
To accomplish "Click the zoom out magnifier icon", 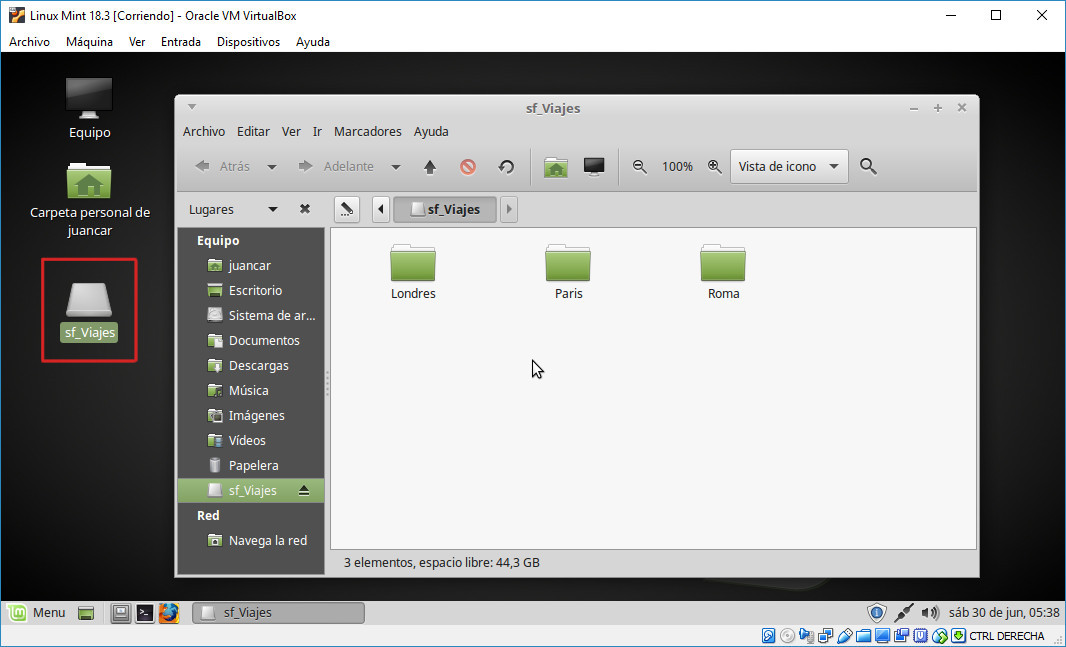I will pyautogui.click(x=640, y=167).
